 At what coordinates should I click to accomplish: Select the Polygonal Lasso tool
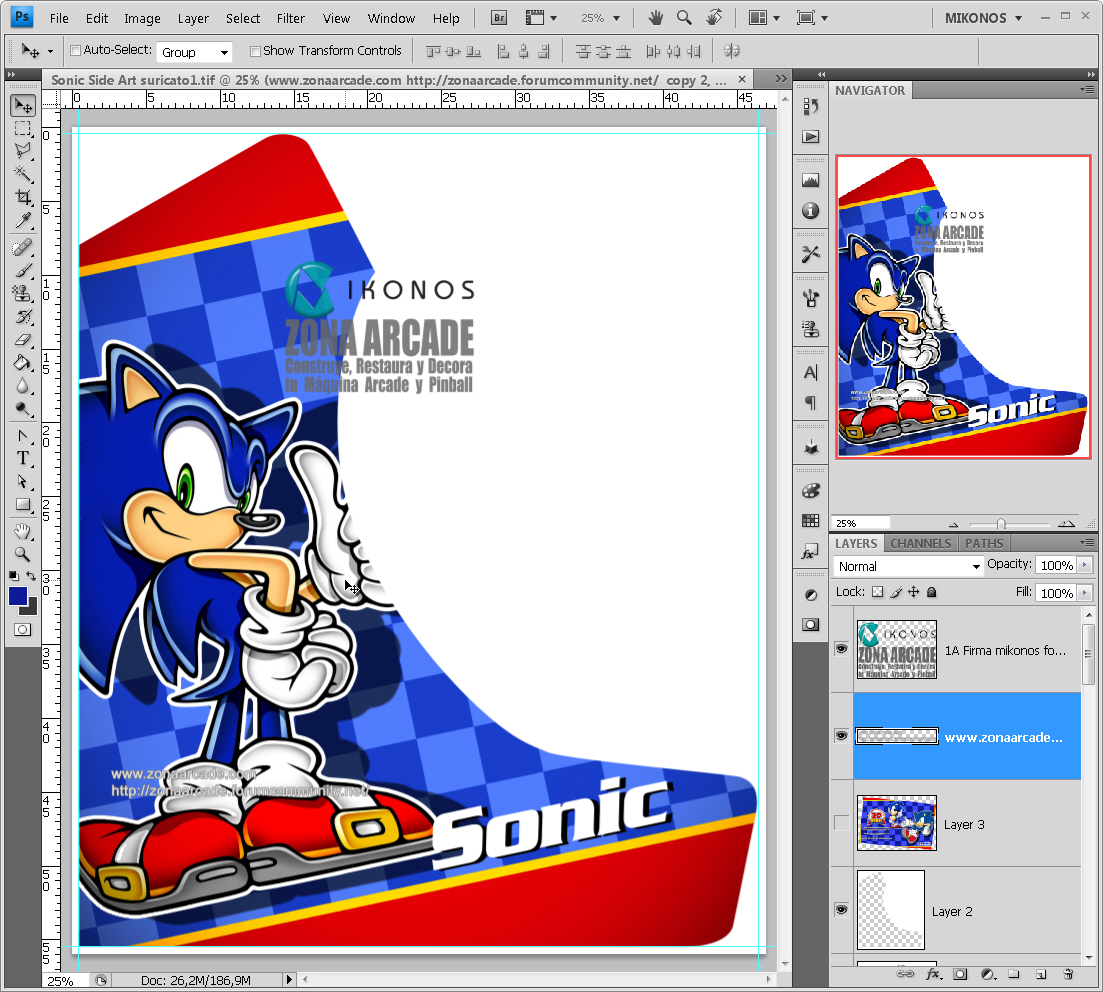pos(23,151)
